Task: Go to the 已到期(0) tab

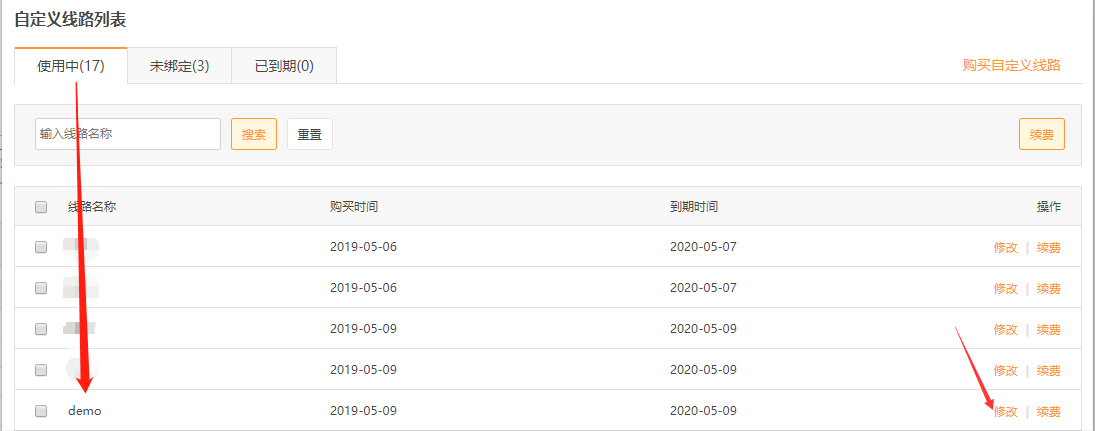Action: [x=284, y=66]
